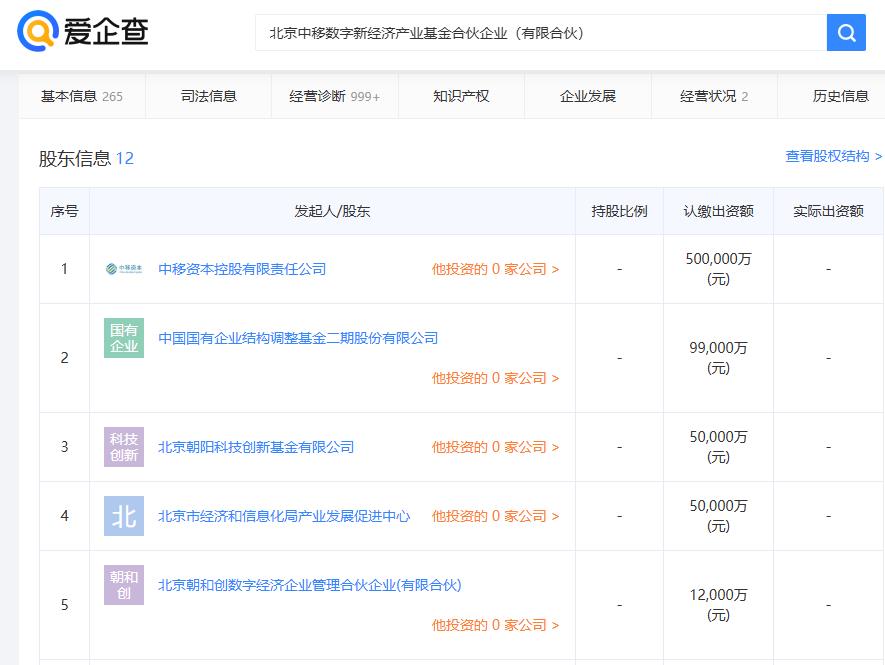Click the 股东信息 section heading

75,158
